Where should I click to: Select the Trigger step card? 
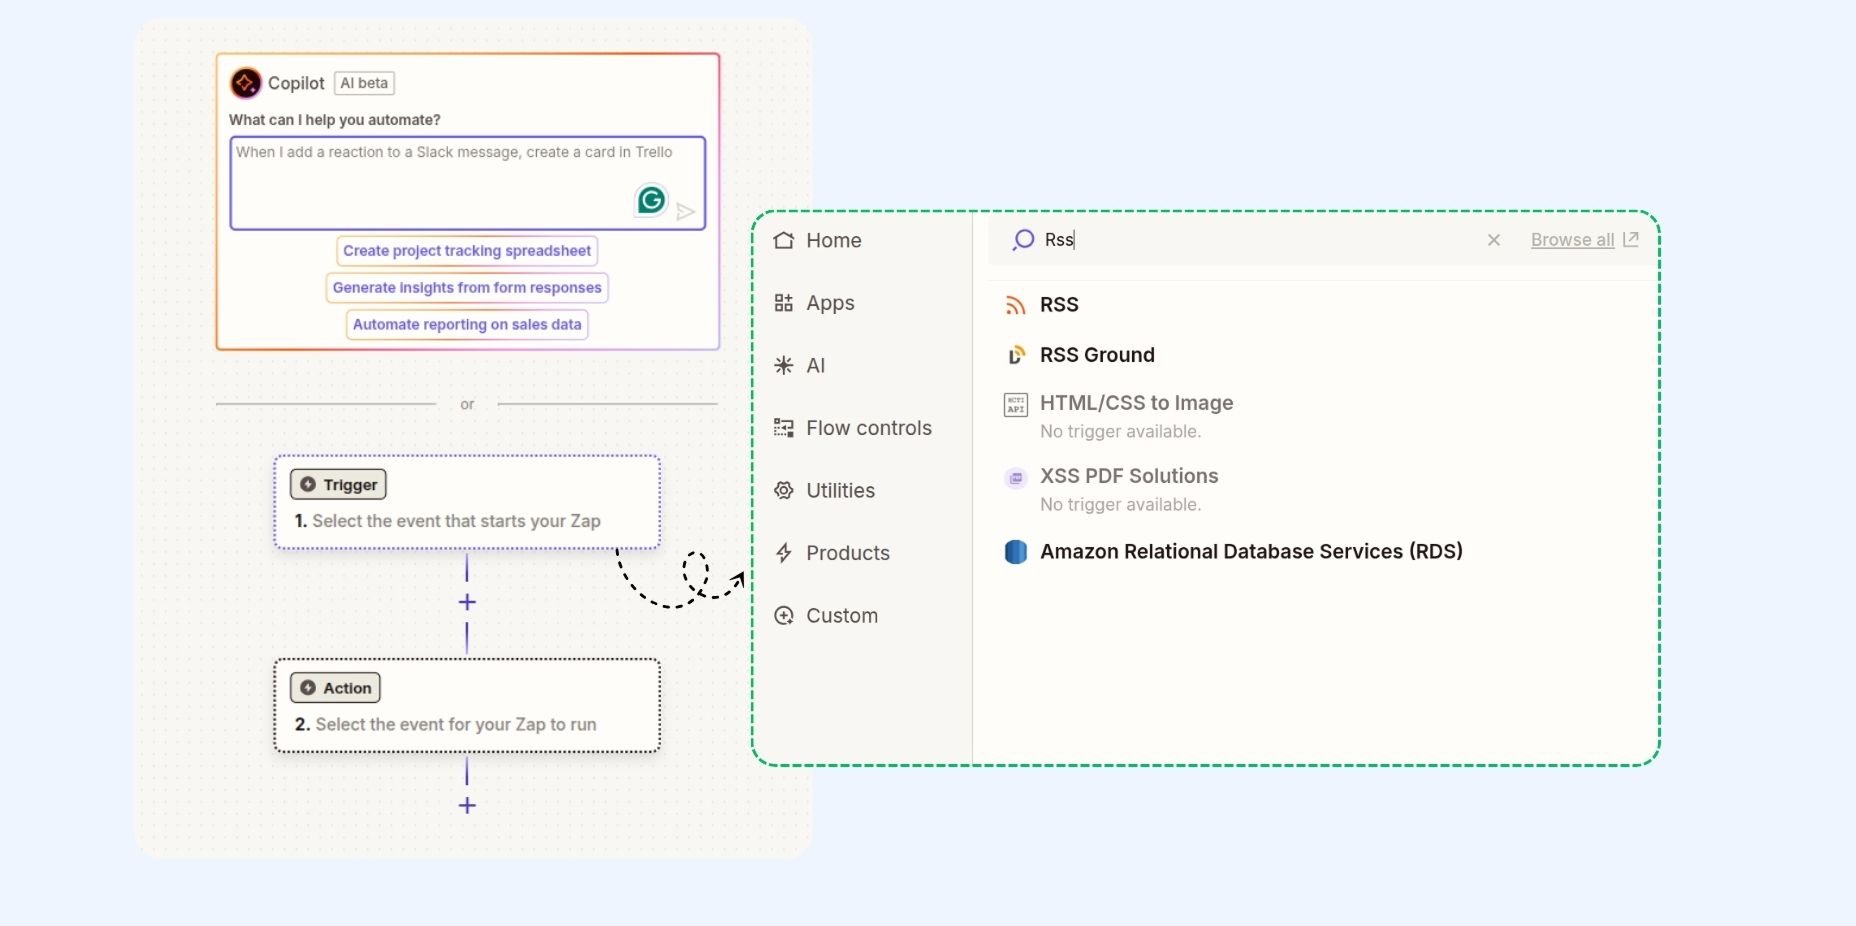(467, 503)
